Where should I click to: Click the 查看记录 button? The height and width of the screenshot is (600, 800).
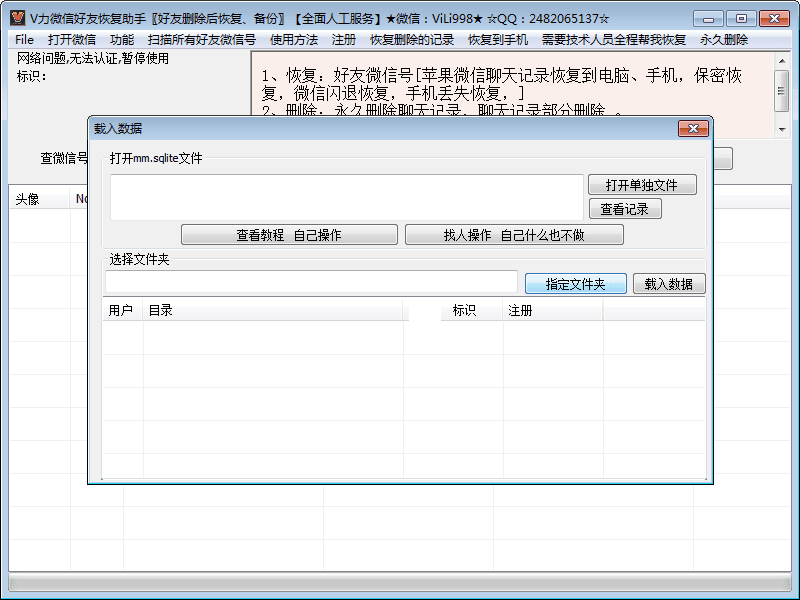tap(625, 209)
